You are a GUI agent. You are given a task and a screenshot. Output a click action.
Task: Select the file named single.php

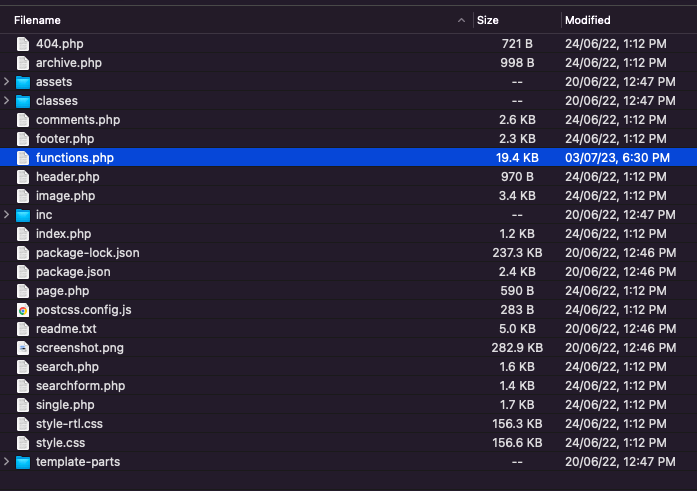[x=65, y=405]
